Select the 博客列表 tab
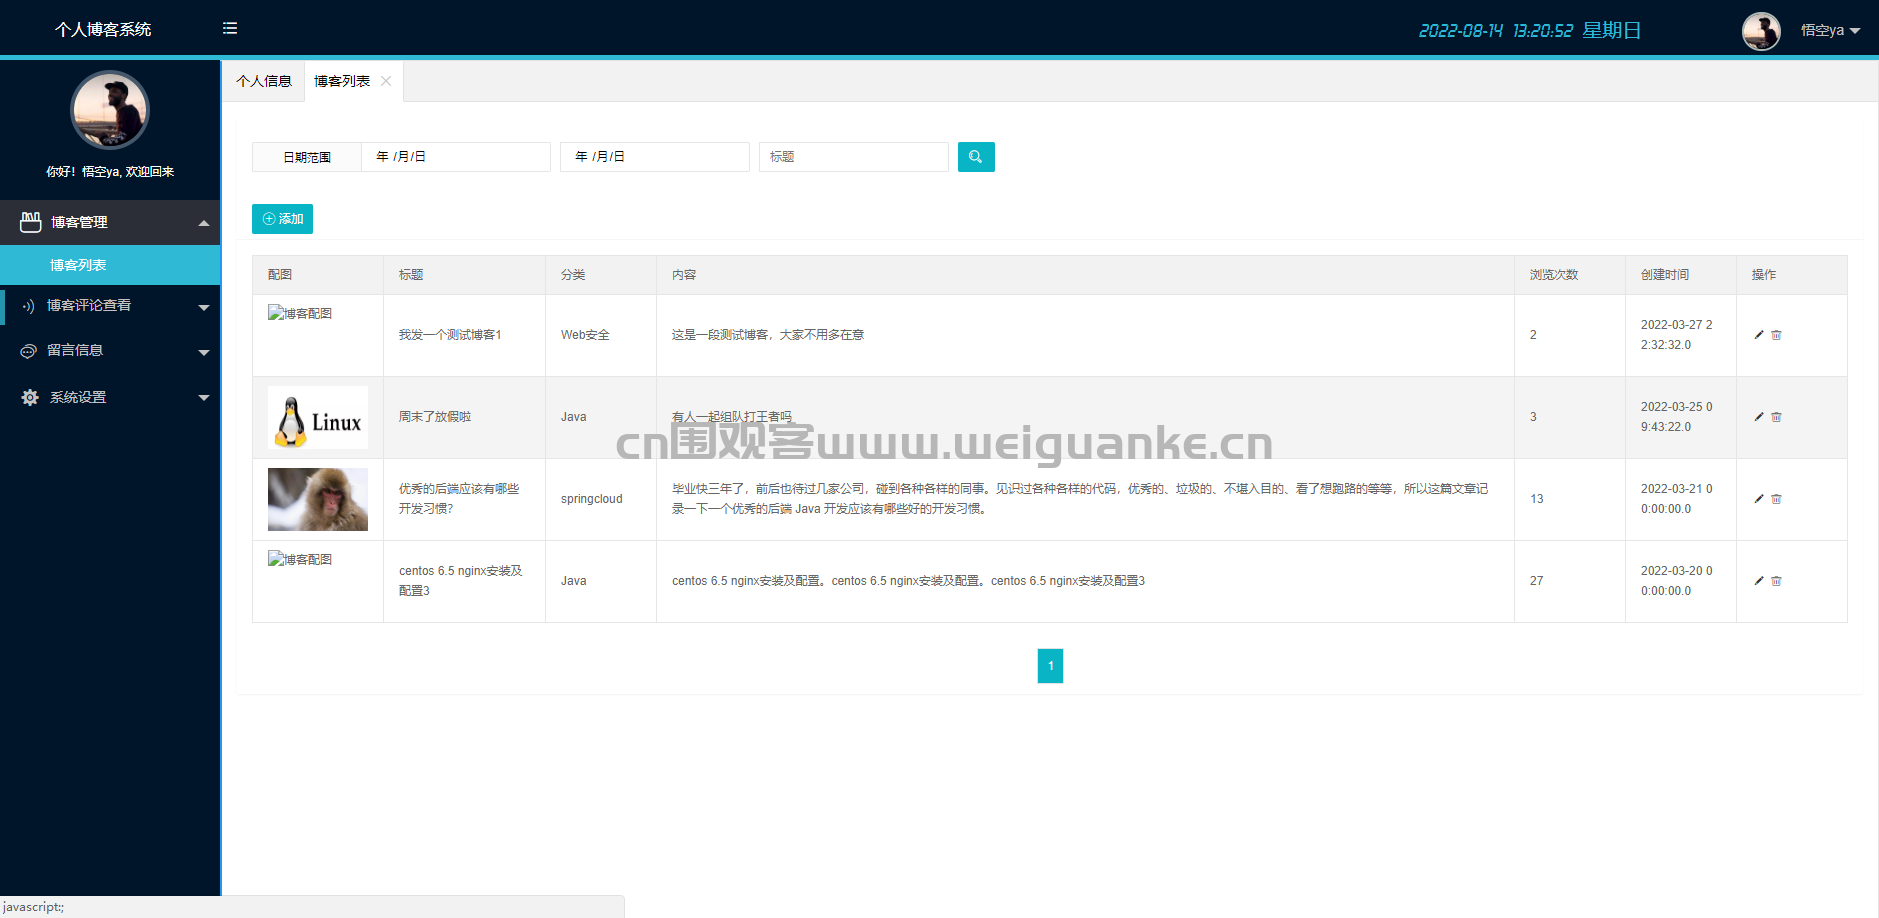The image size is (1879, 918). click(342, 81)
